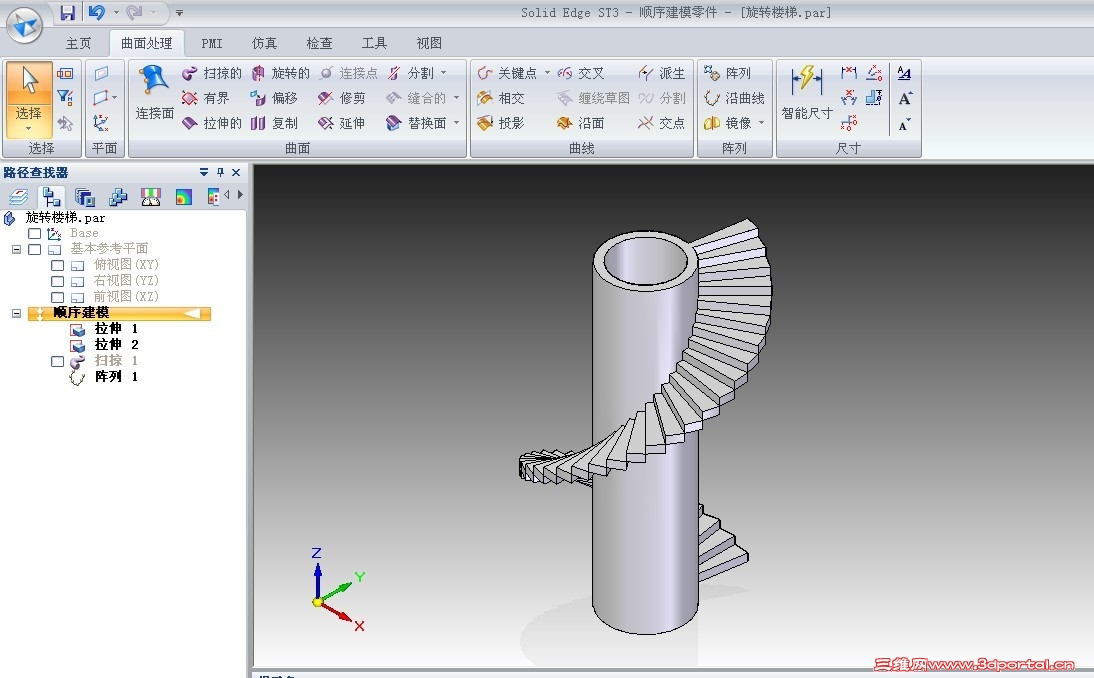Save the file with the disk icon
The width and height of the screenshot is (1094, 678).
[x=68, y=13]
